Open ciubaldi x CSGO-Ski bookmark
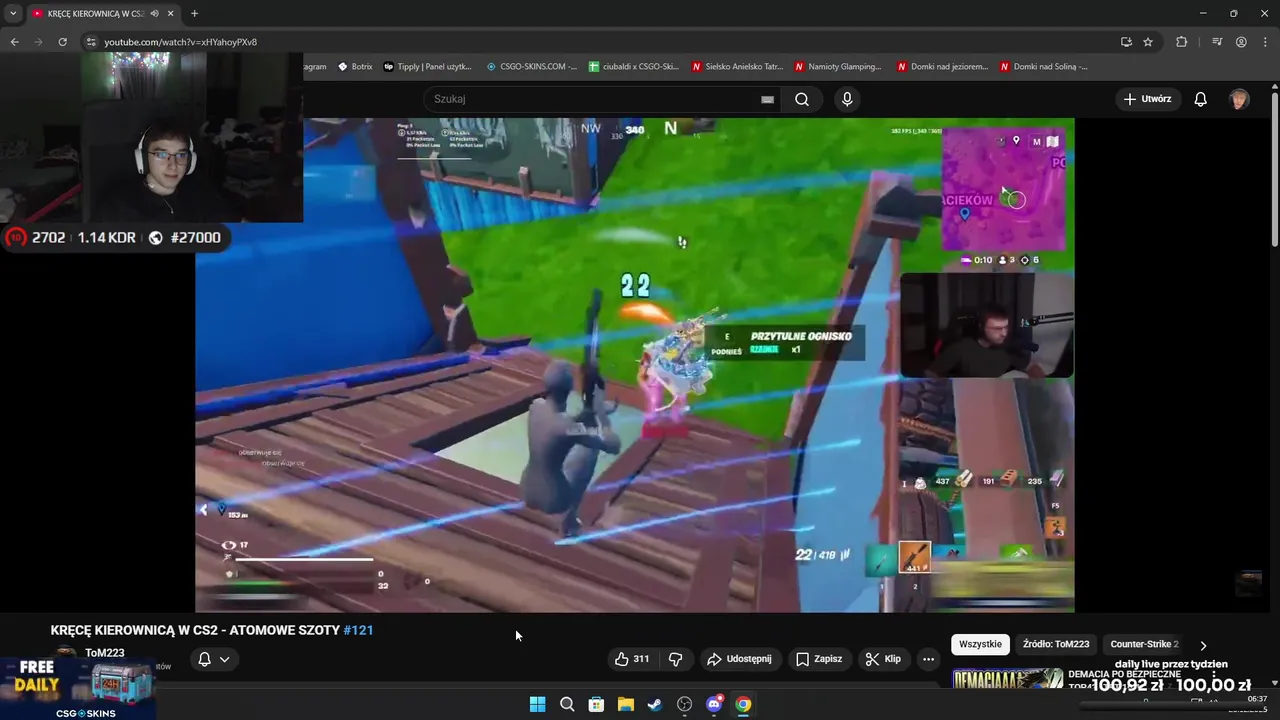Screen dimensions: 1280x720 click(x=634, y=67)
